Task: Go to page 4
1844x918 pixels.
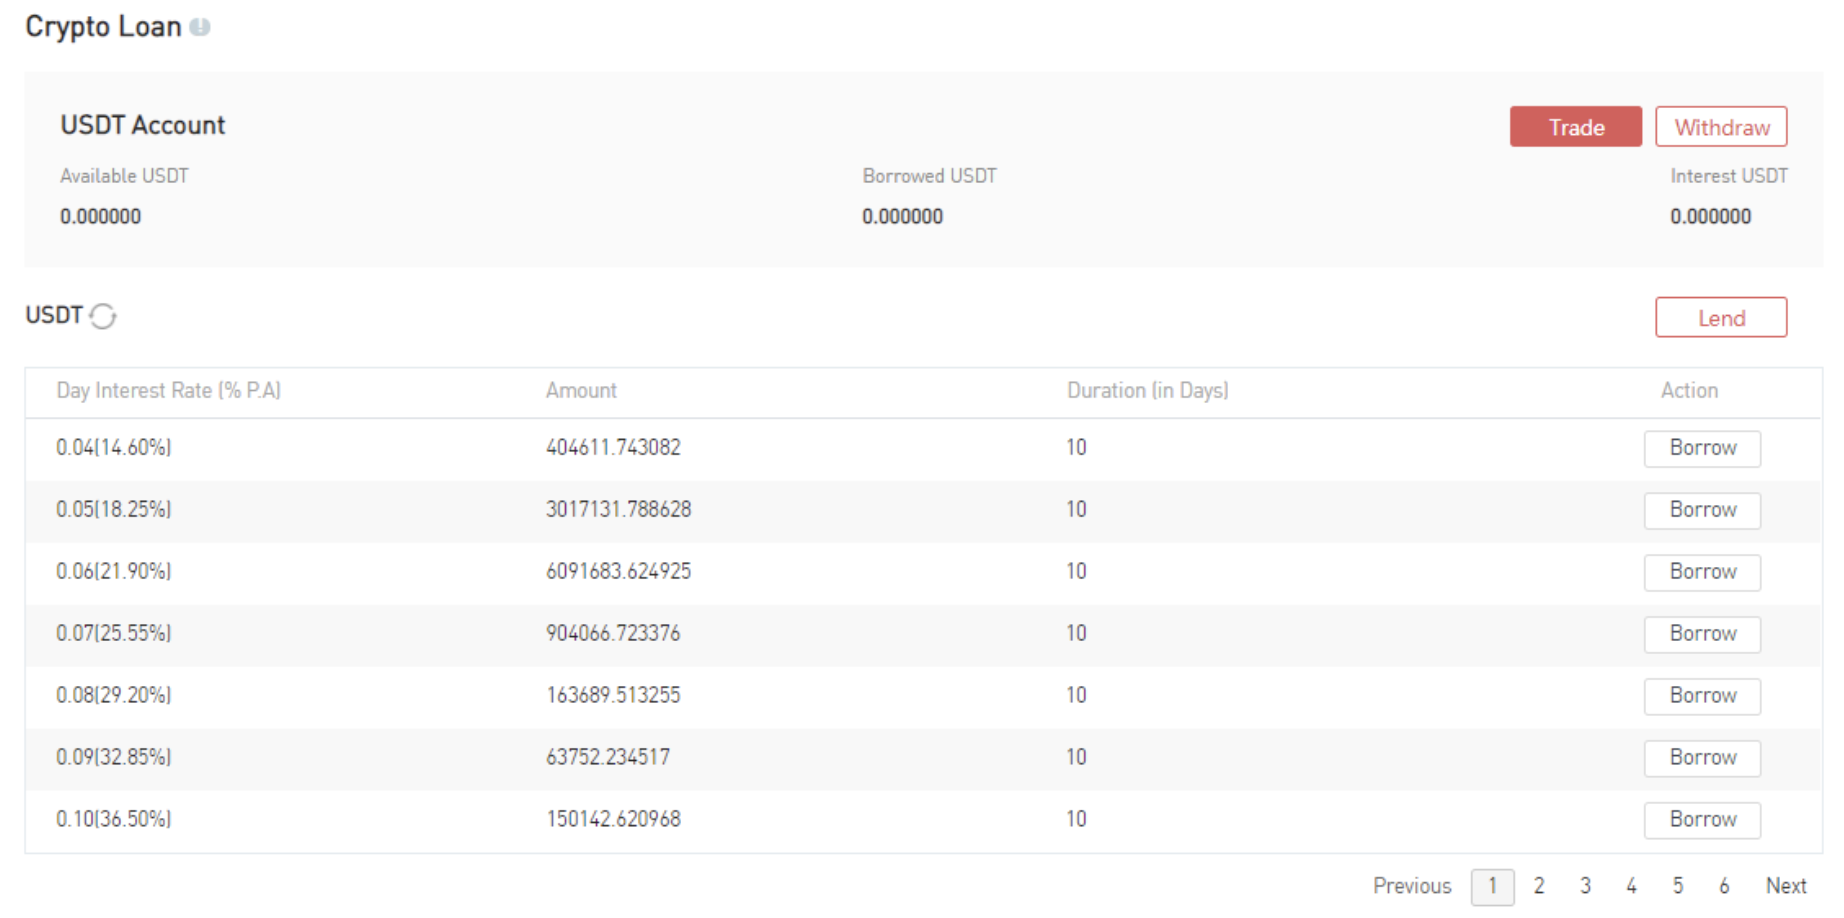Action: coord(1631,886)
